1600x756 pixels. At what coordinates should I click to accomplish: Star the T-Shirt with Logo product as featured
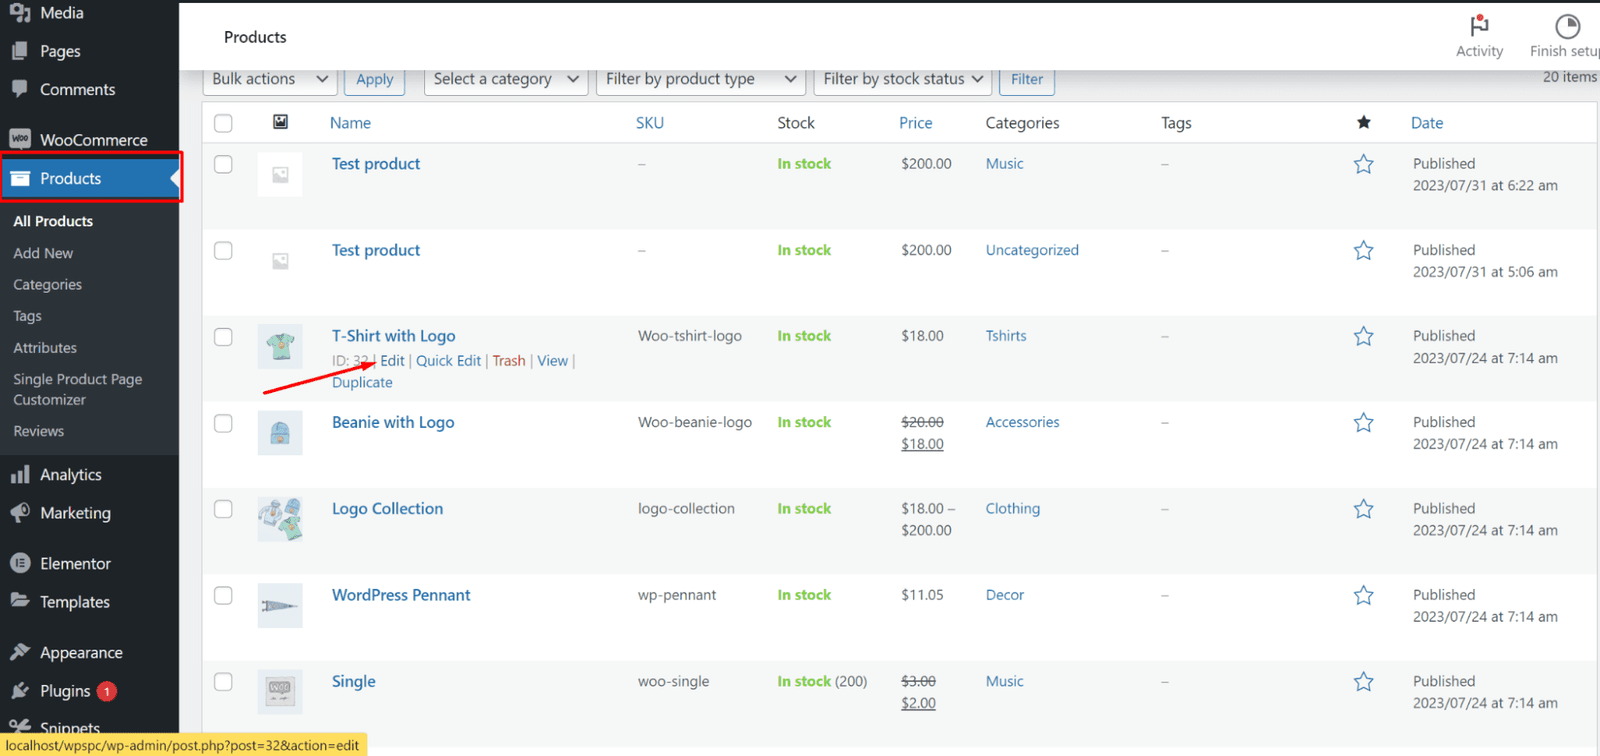pyautogui.click(x=1363, y=337)
